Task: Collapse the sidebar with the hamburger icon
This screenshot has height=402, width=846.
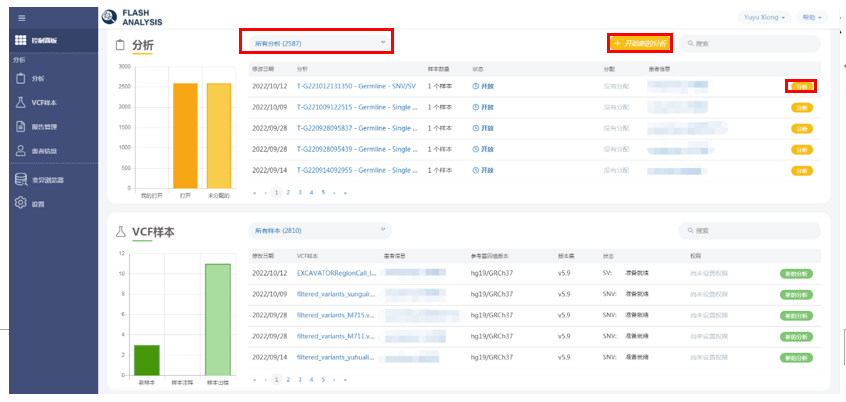Action: [x=22, y=18]
